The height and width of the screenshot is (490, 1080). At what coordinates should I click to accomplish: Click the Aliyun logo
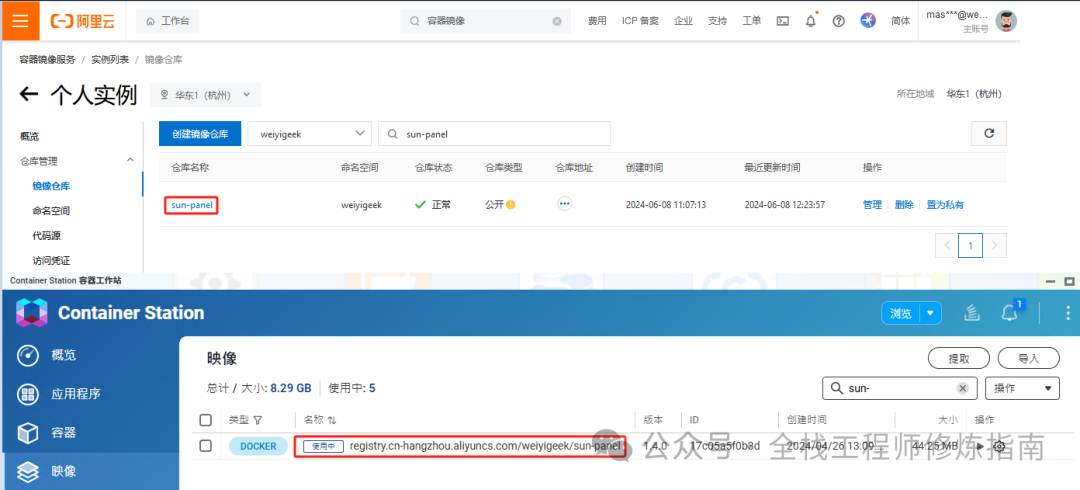point(83,21)
